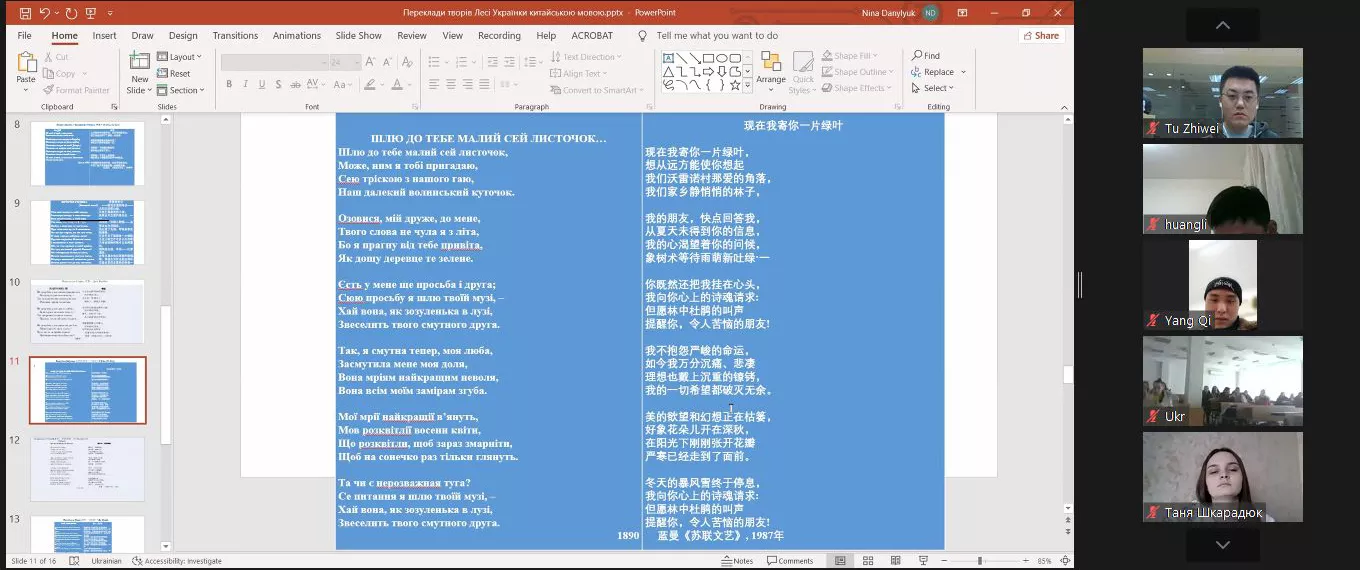Screen dimensions: 1360x570
Task: Click the zoom slider in the status bar
Action: (x=980, y=561)
